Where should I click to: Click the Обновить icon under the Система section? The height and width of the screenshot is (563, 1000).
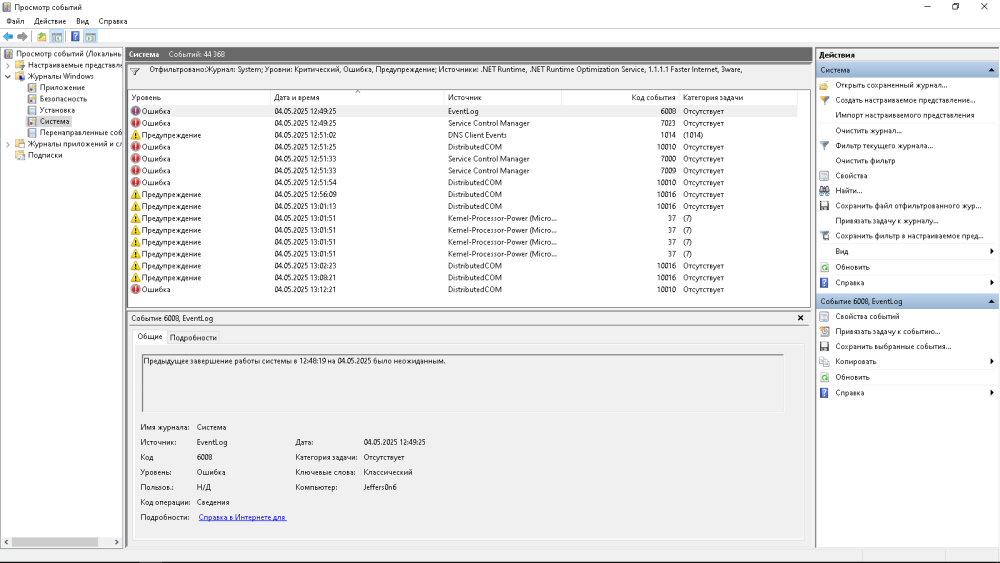point(824,267)
